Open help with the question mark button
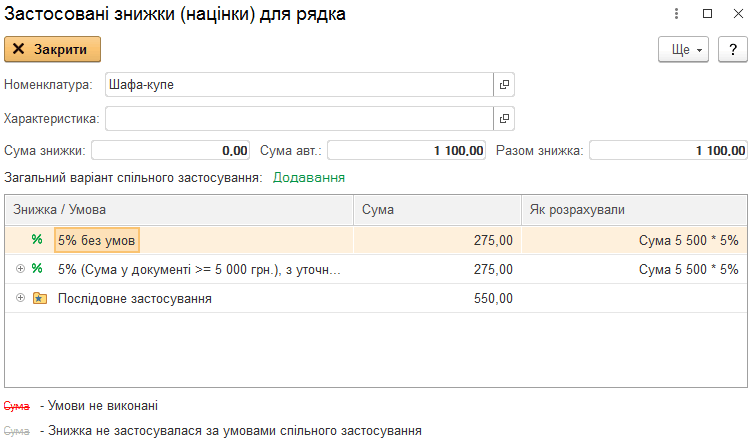The image size is (752, 442). 733,49
